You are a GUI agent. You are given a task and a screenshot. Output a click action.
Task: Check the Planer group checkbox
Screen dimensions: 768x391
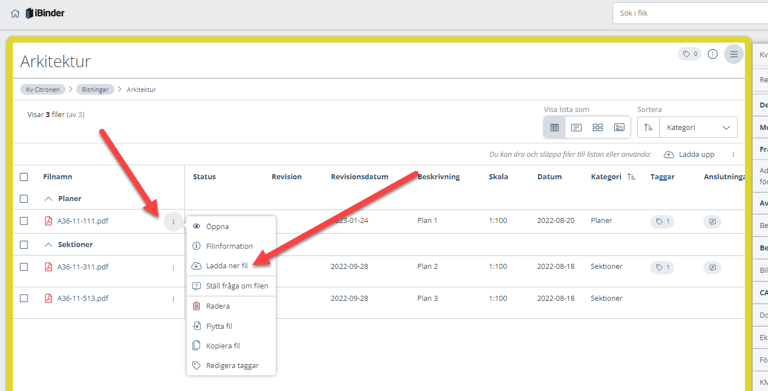point(24,198)
